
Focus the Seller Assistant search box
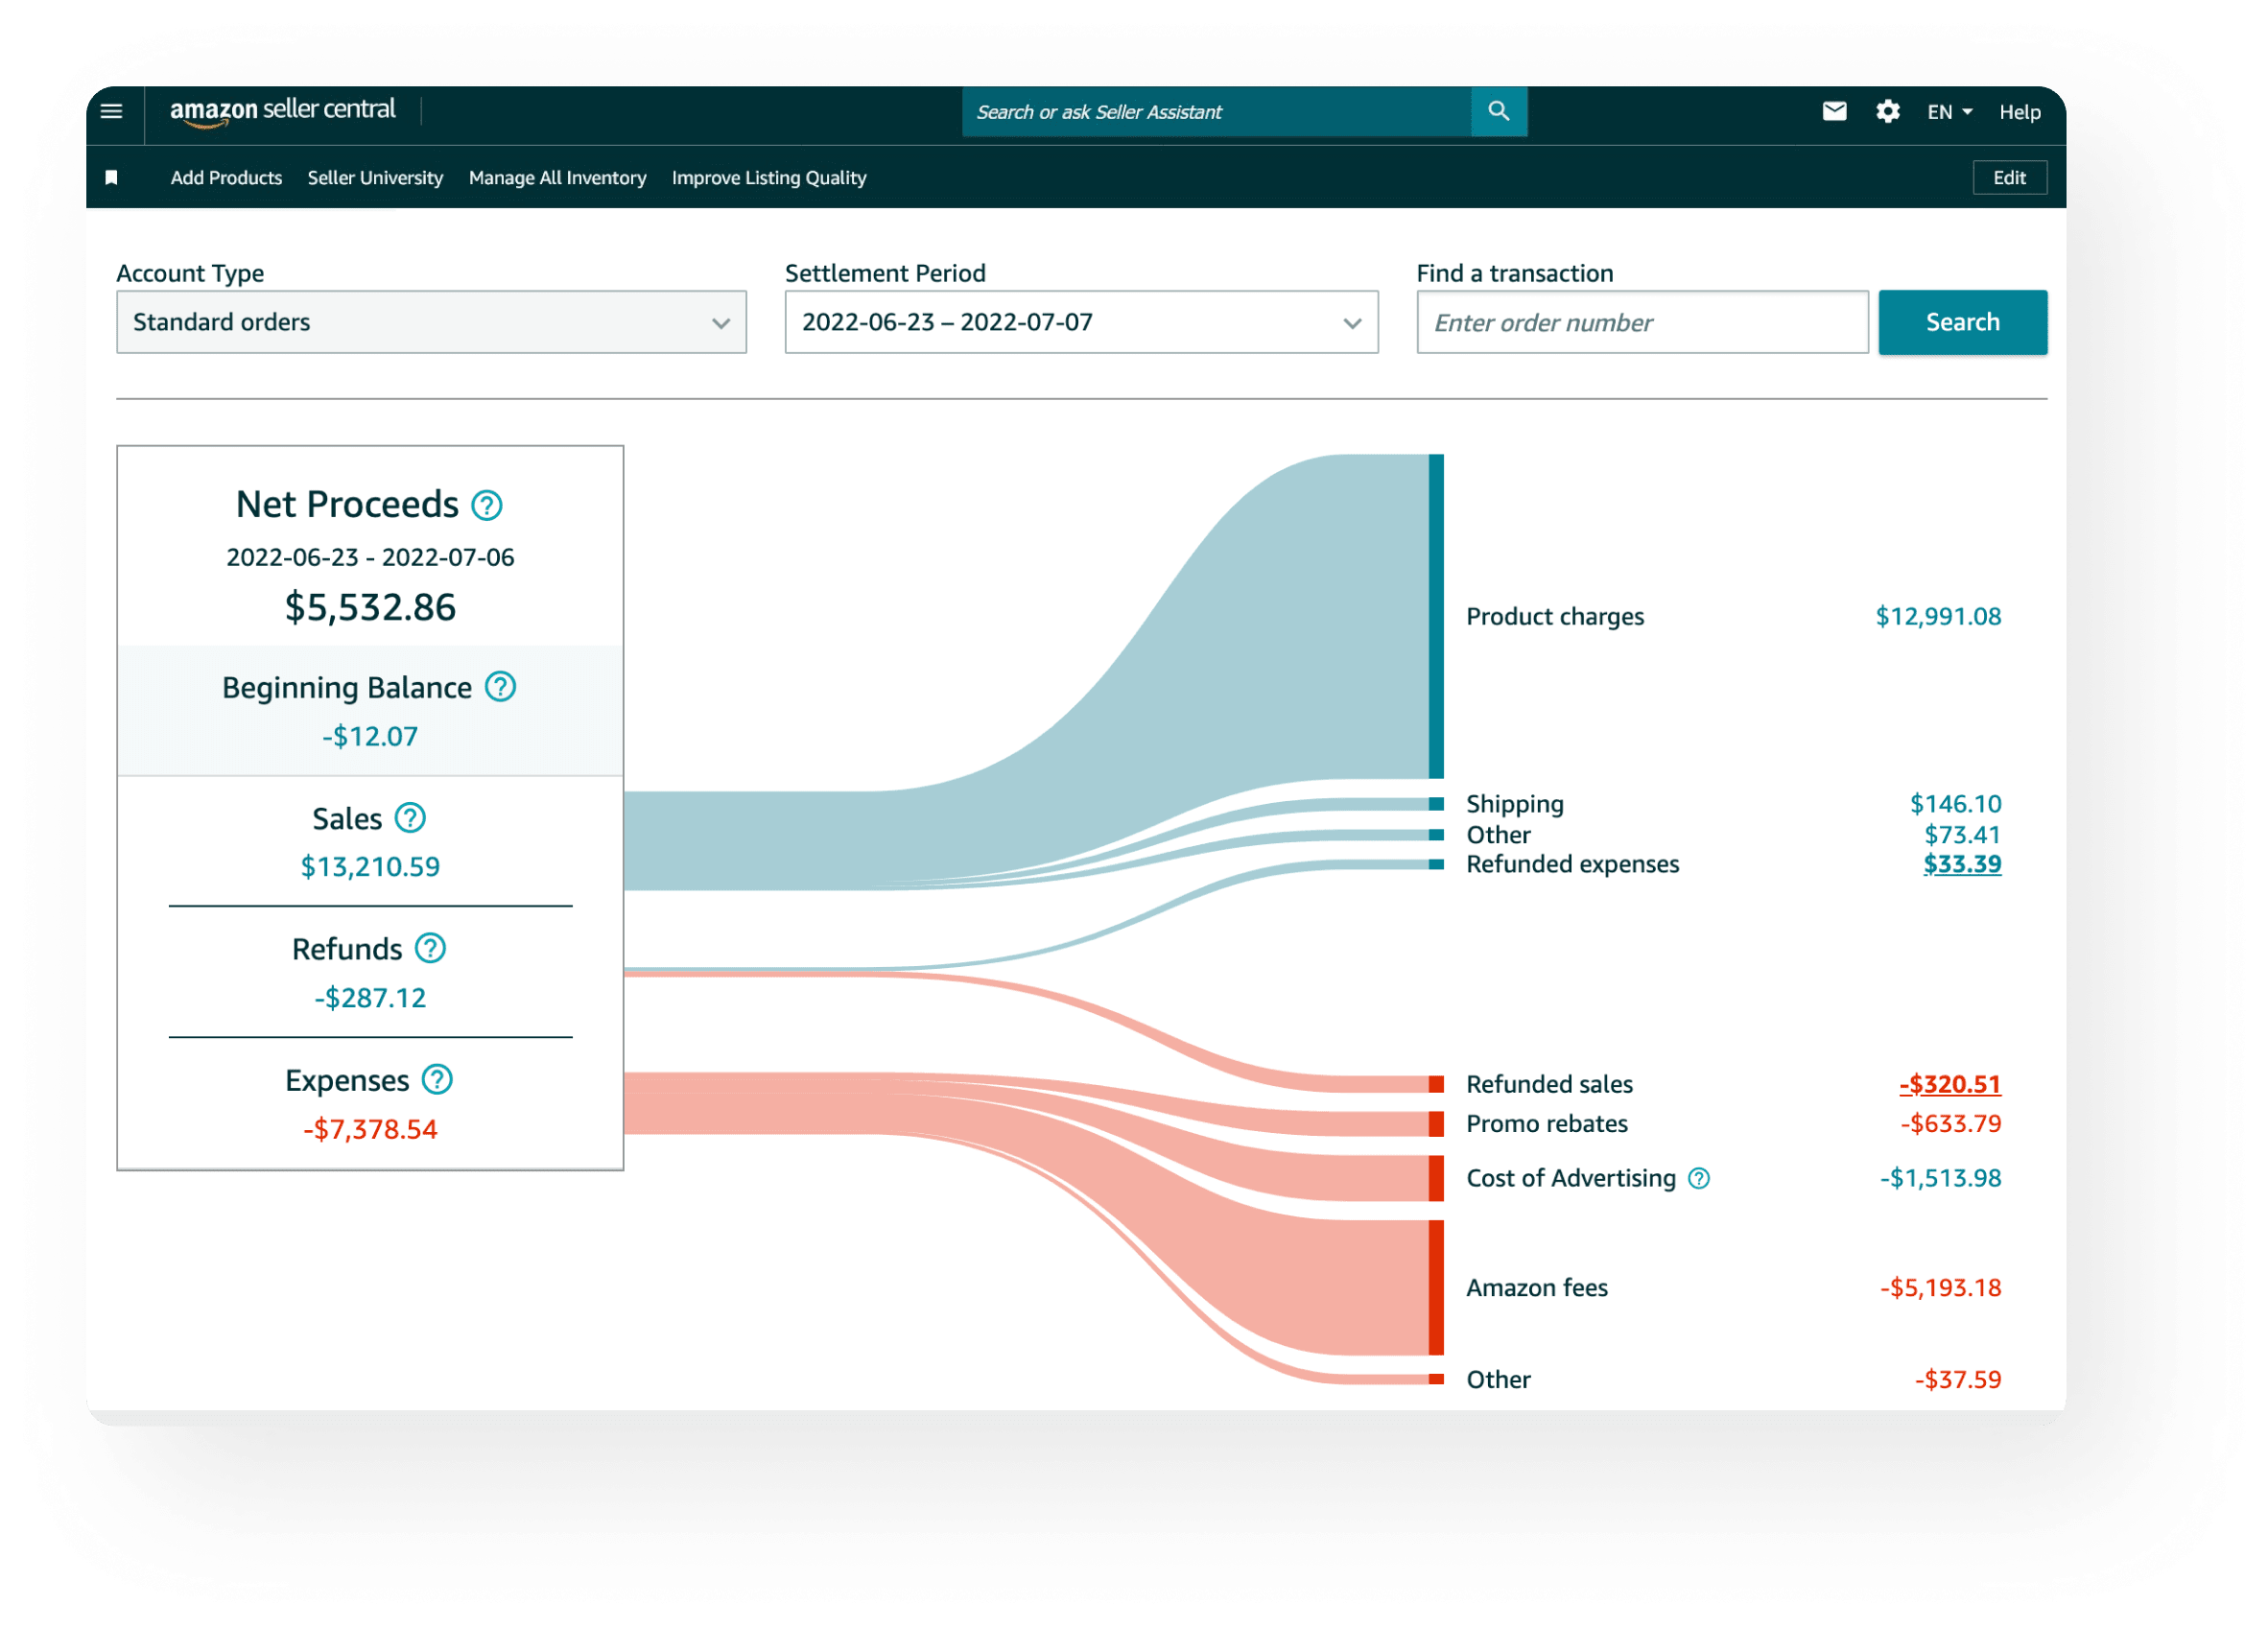1217,111
